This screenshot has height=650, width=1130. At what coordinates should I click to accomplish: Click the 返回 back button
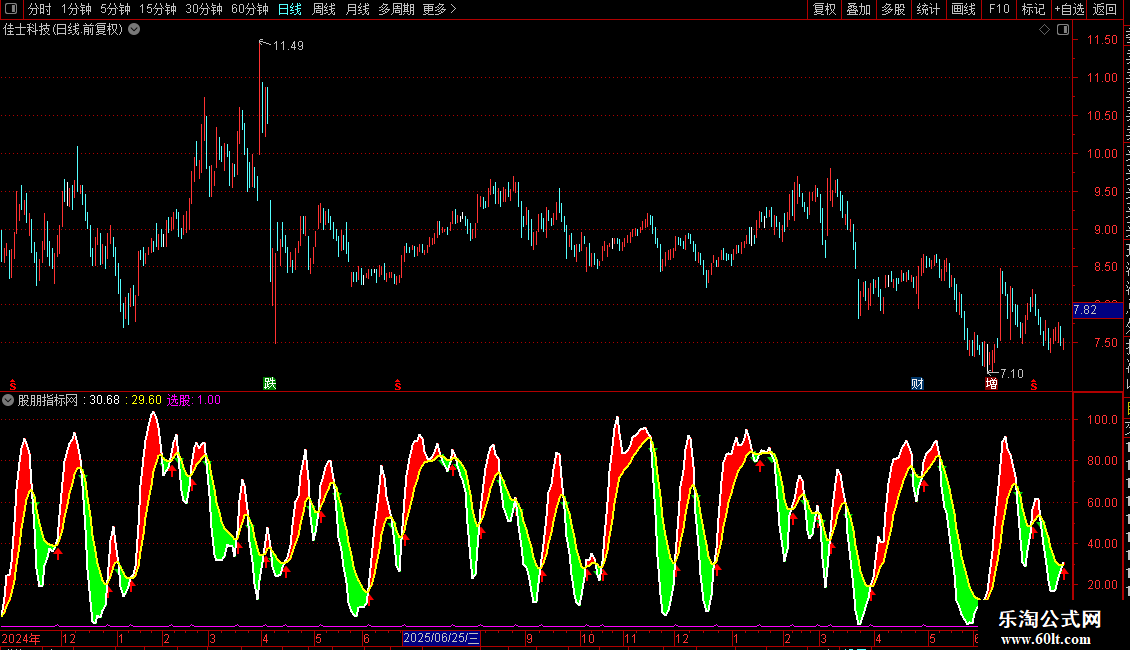click(x=1105, y=9)
